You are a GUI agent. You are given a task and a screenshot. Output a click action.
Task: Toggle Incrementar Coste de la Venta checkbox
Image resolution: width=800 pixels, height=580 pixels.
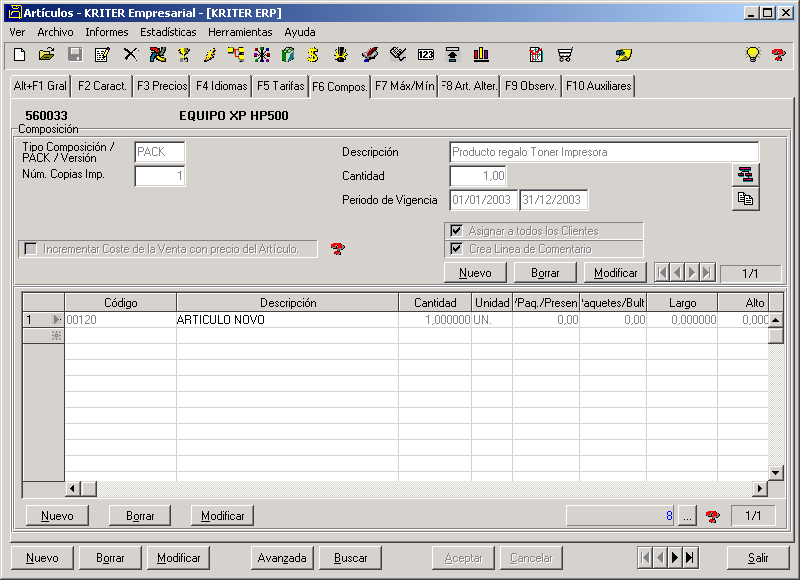tap(31, 249)
